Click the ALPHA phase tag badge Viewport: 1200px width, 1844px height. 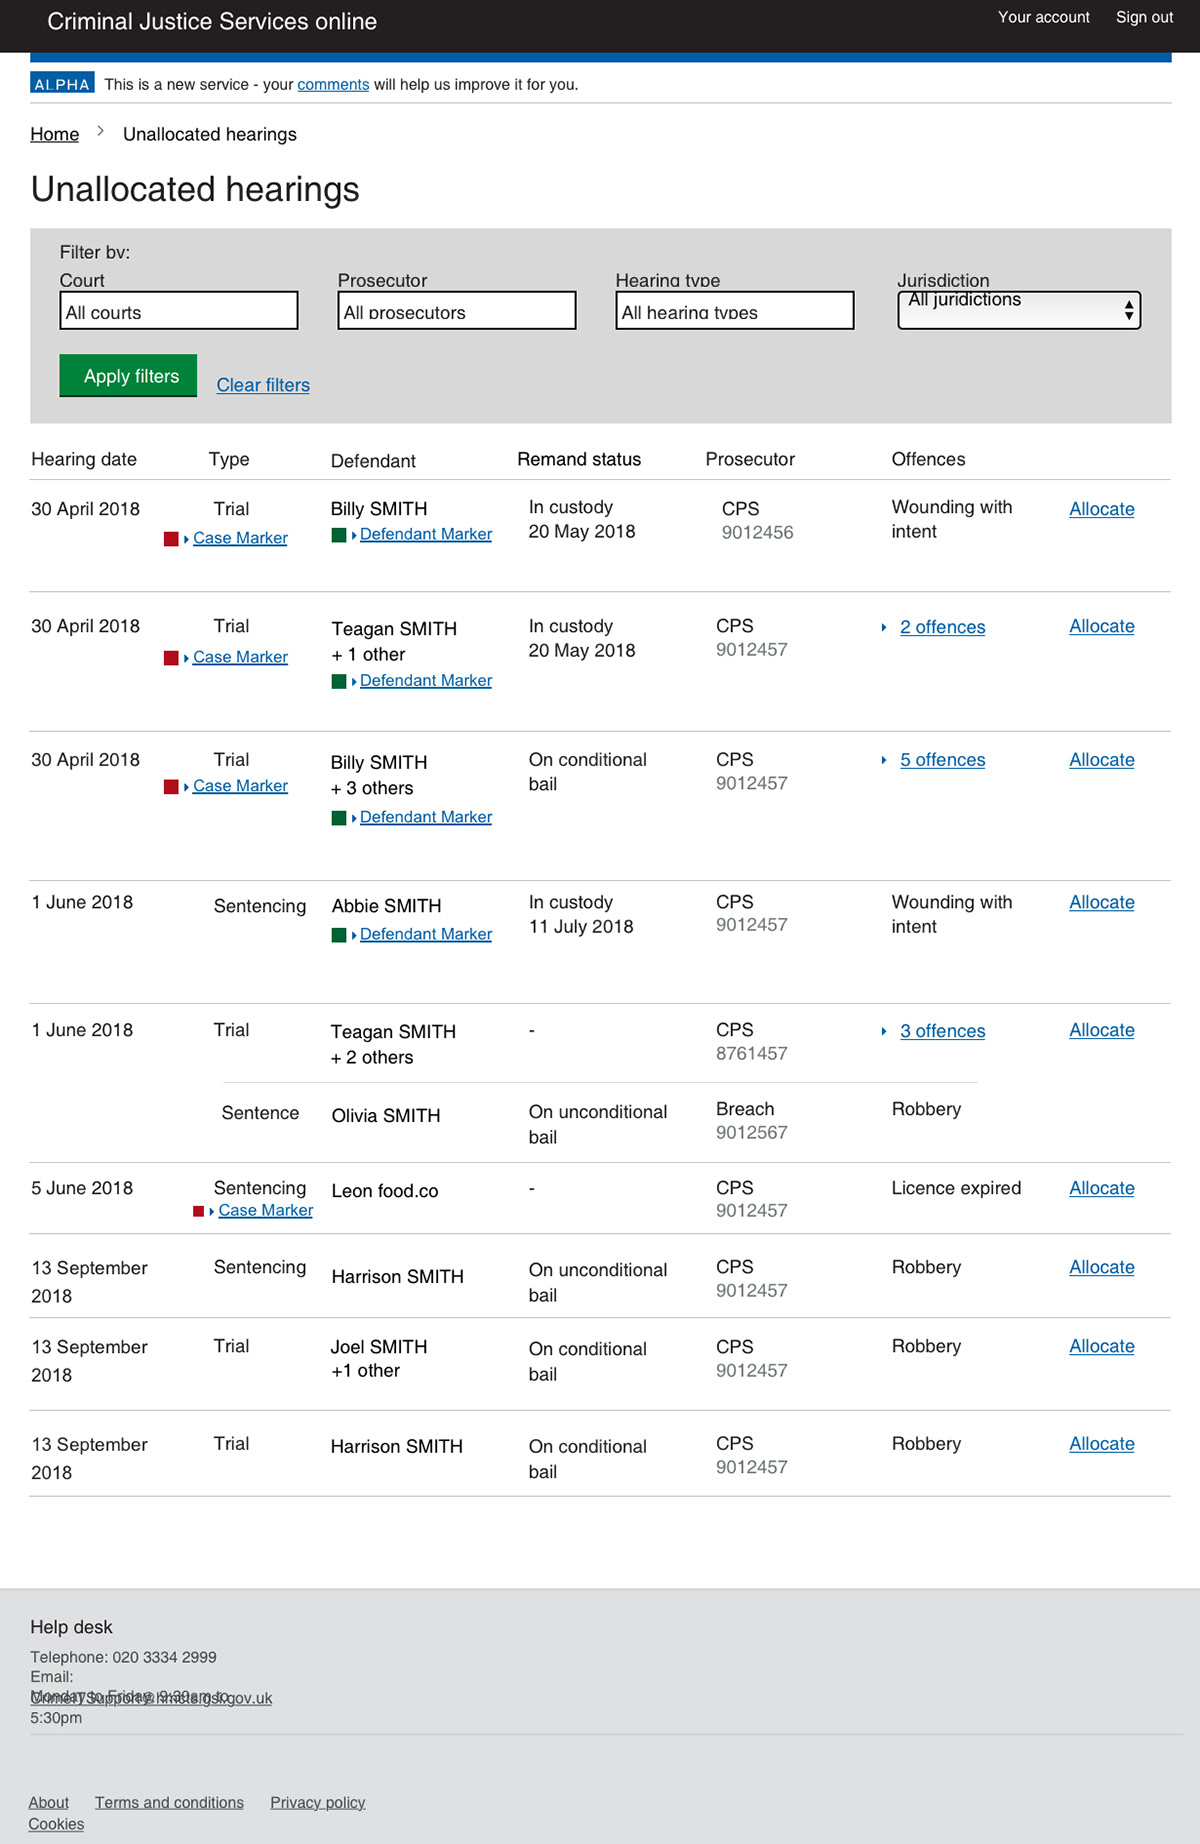click(62, 84)
